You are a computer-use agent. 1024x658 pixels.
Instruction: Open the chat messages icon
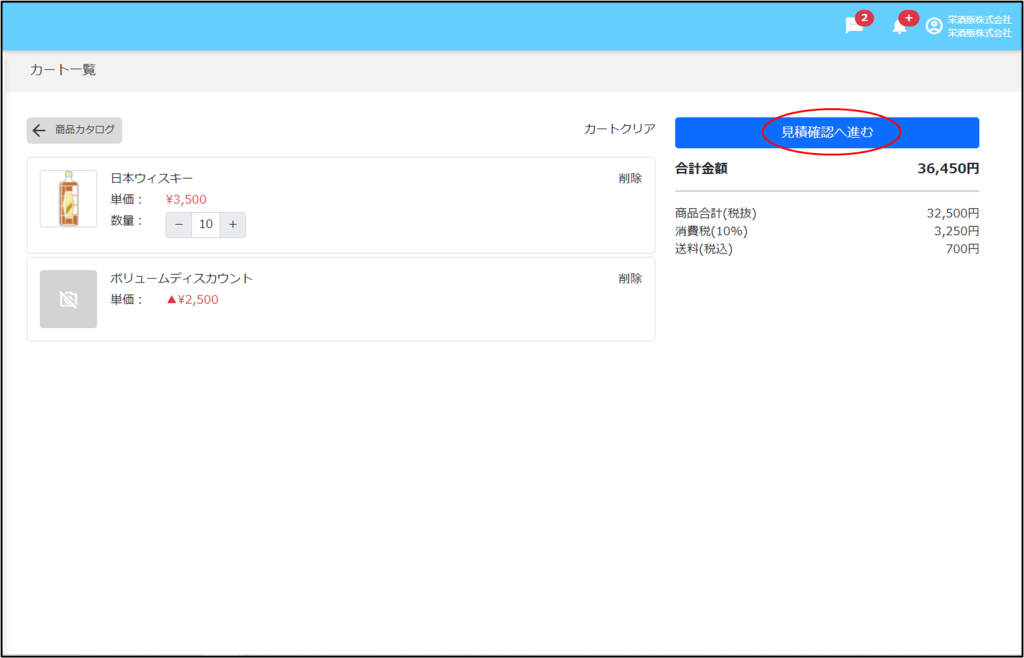click(x=854, y=26)
